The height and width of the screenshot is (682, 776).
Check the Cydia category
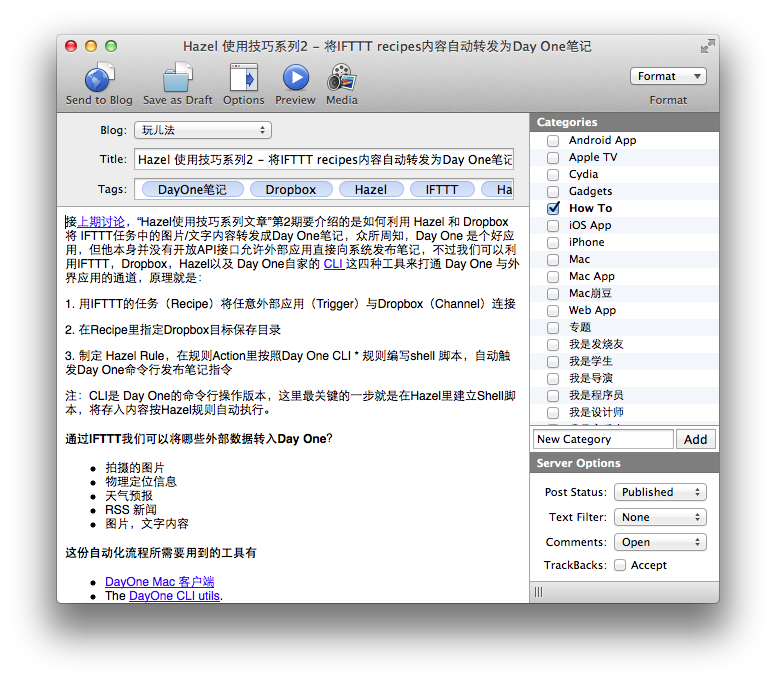point(553,175)
